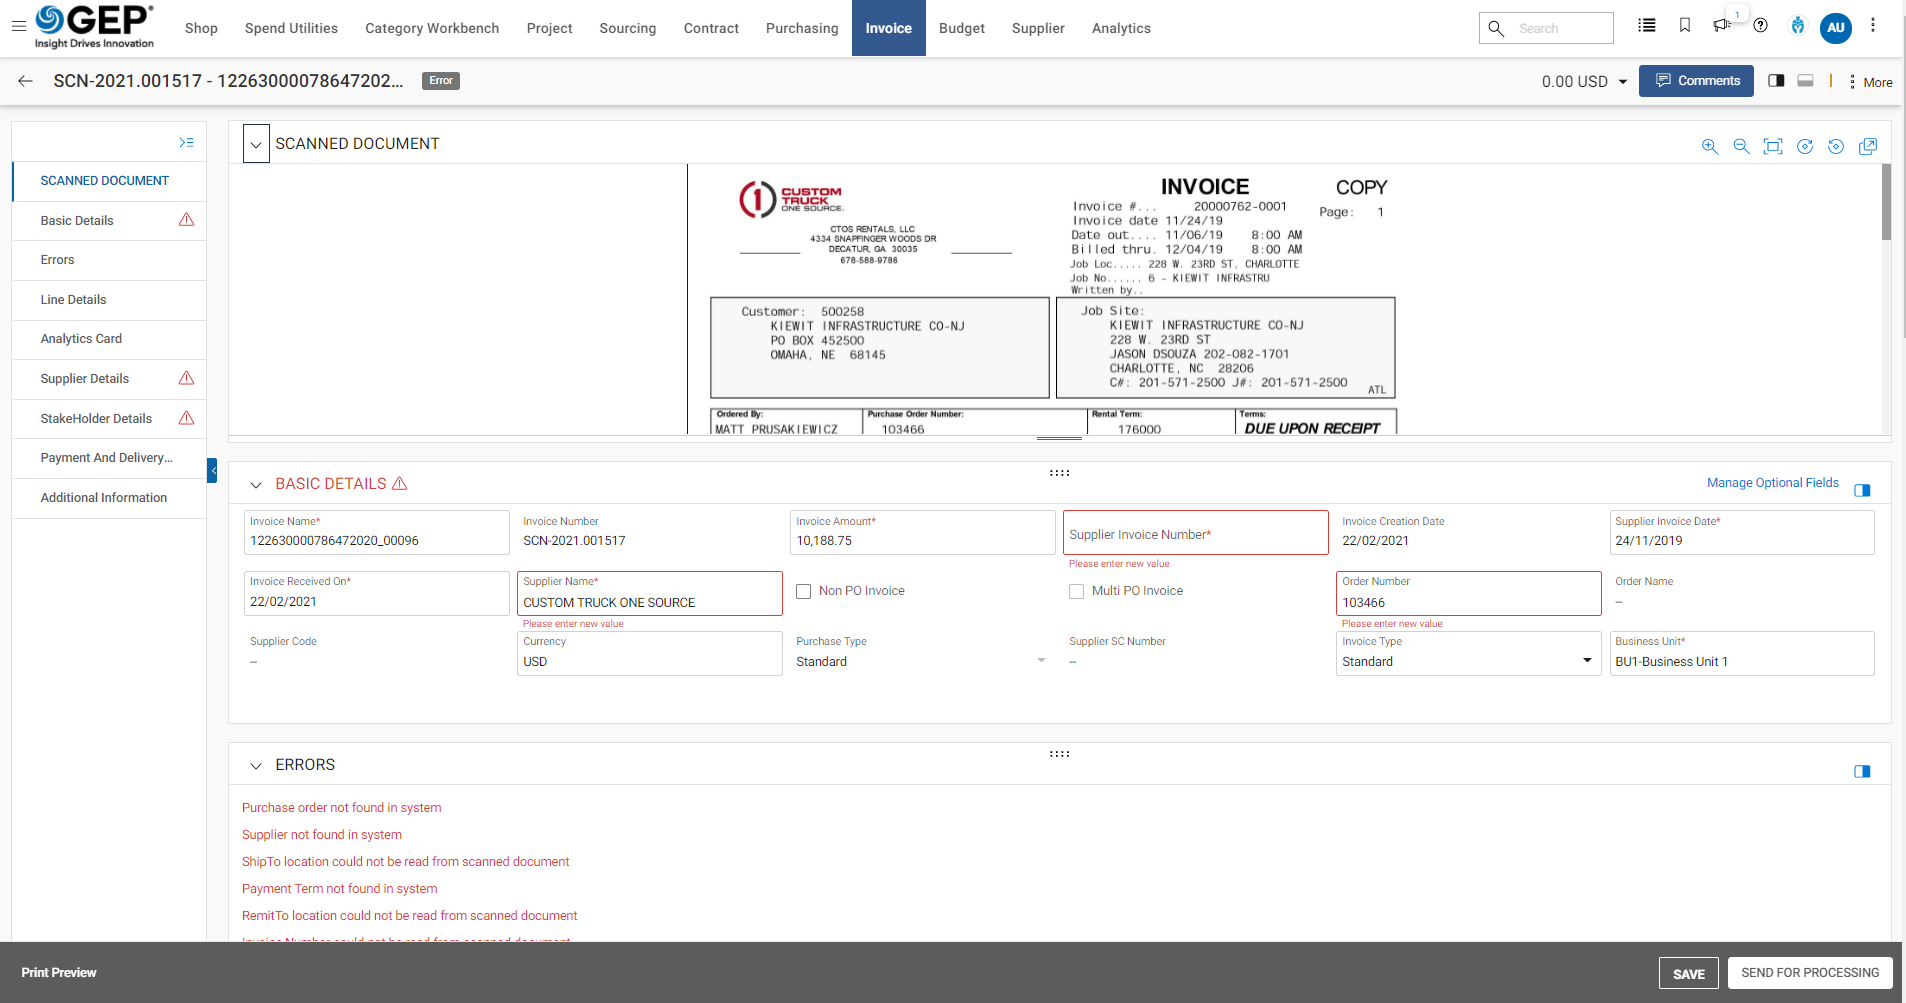Open the scanned document in a new window

click(x=1870, y=146)
